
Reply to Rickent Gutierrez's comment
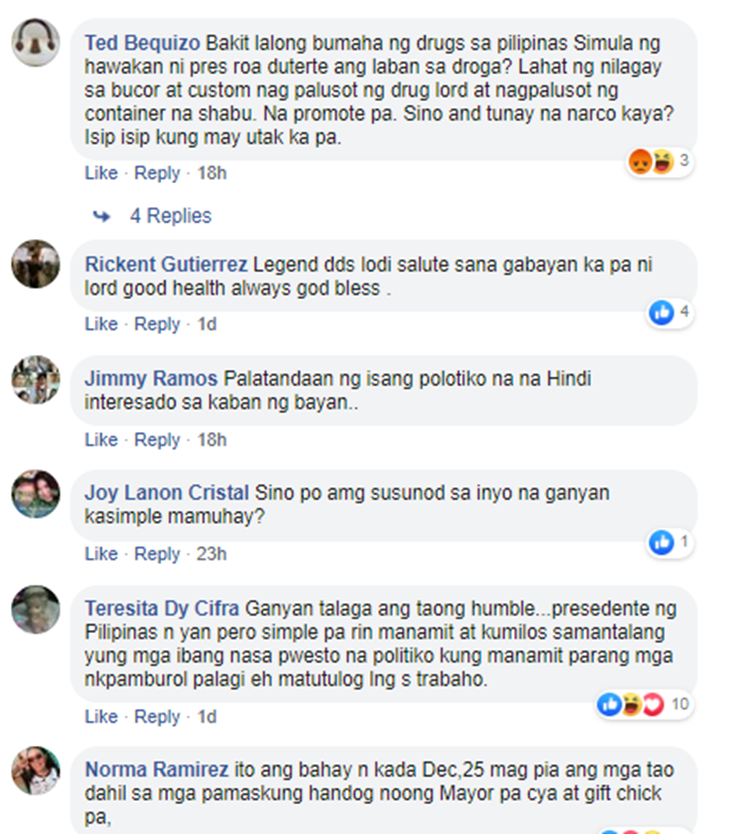click(x=157, y=324)
